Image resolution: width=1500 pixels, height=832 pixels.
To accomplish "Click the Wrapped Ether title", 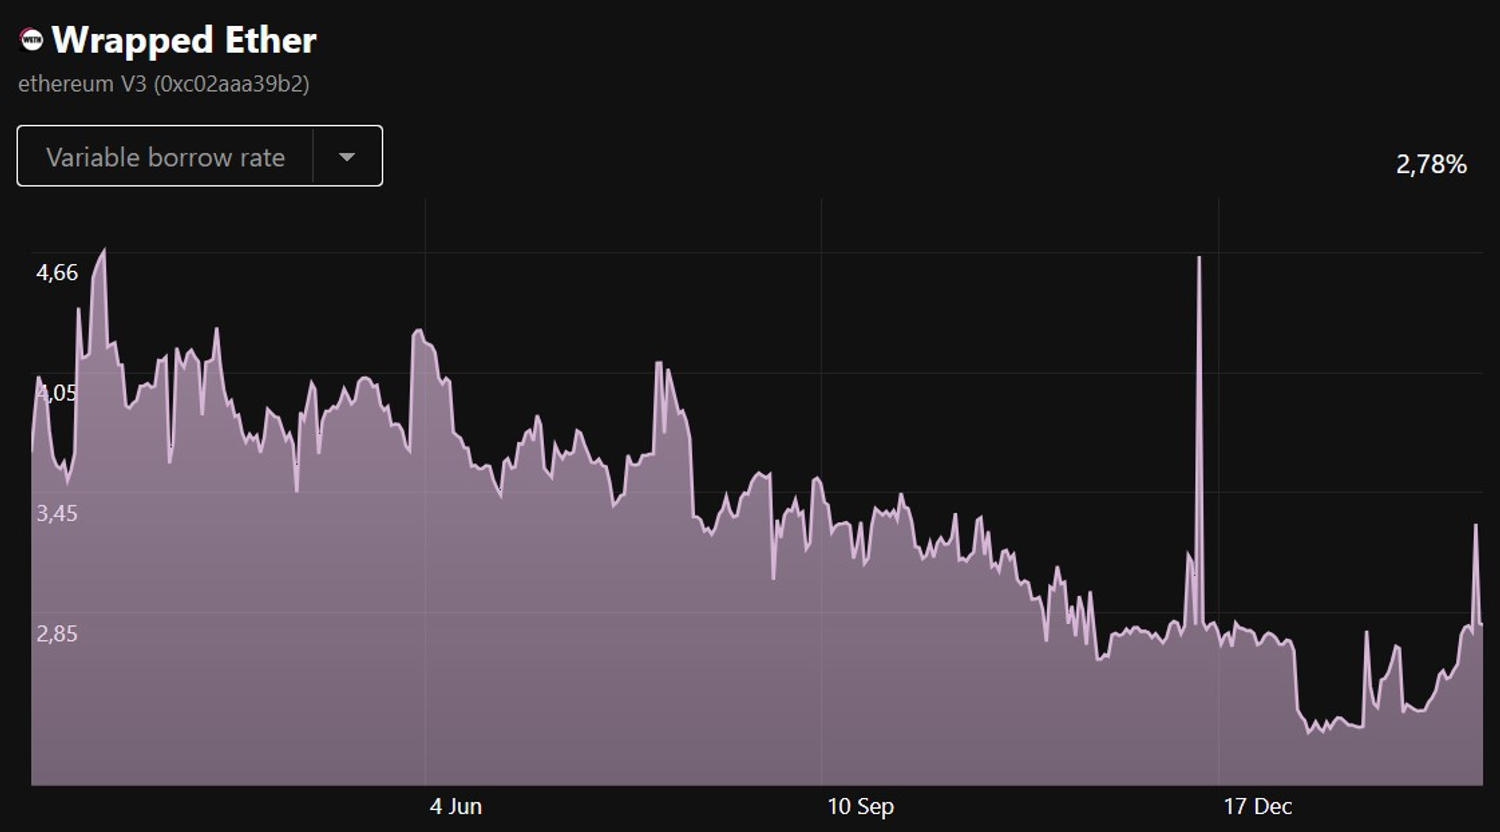I will tap(184, 40).
